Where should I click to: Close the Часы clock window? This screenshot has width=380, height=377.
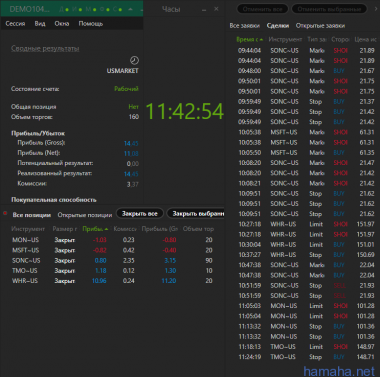click(x=216, y=9)
